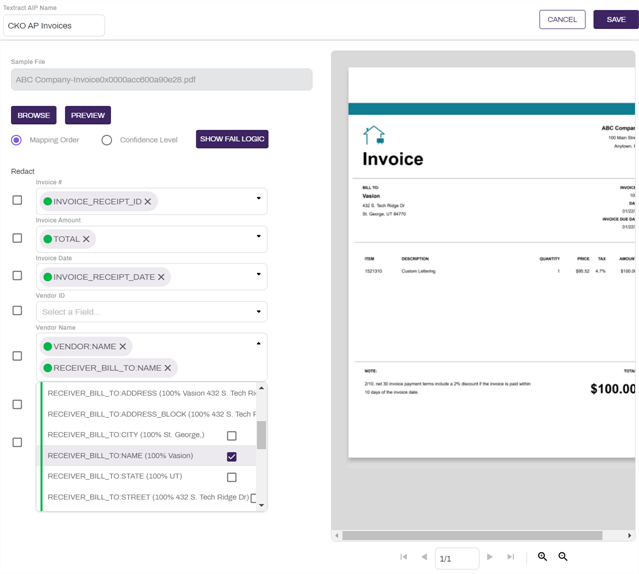Screen dimensions: 639x574
Task: Edit the Textract AIP Name field
Action: [x=54, y=26]
